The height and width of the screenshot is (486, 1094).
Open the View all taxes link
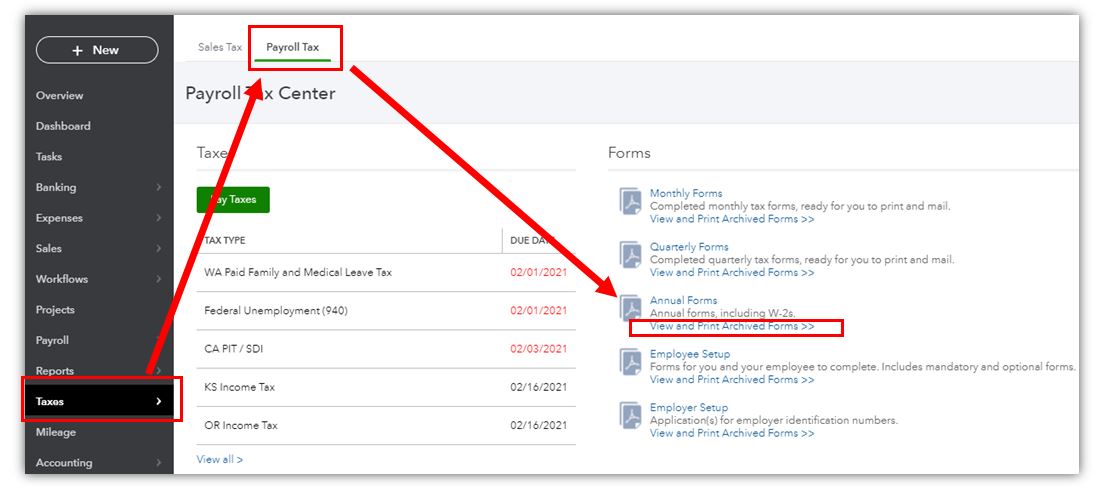point(219,460)
